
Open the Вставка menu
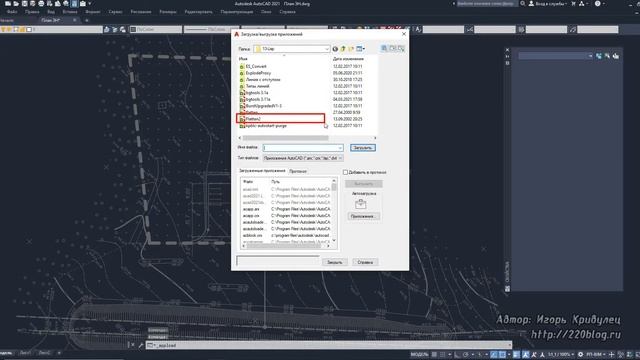coord(70,12)
